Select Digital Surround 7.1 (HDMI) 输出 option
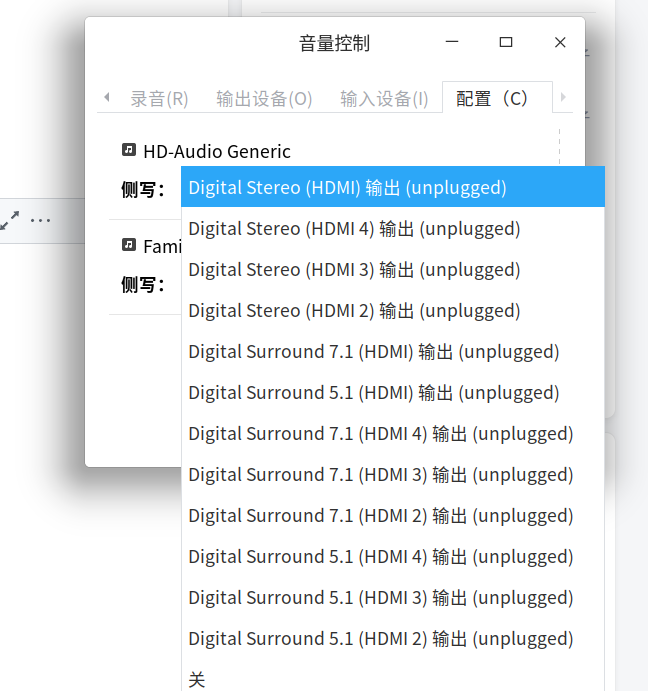648x691 pixels. coord(393,351)
